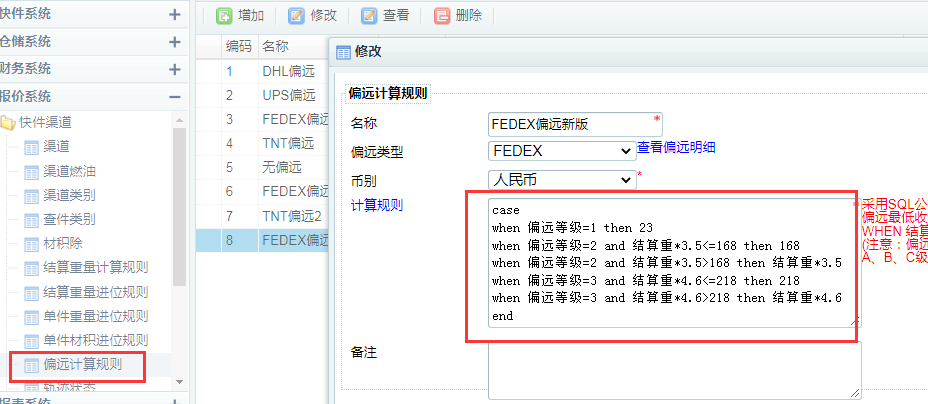Image resolution: width=928 pixels, height=404 pixels.
Task: Open 渠道 in the tree
Action: point(56,147)
